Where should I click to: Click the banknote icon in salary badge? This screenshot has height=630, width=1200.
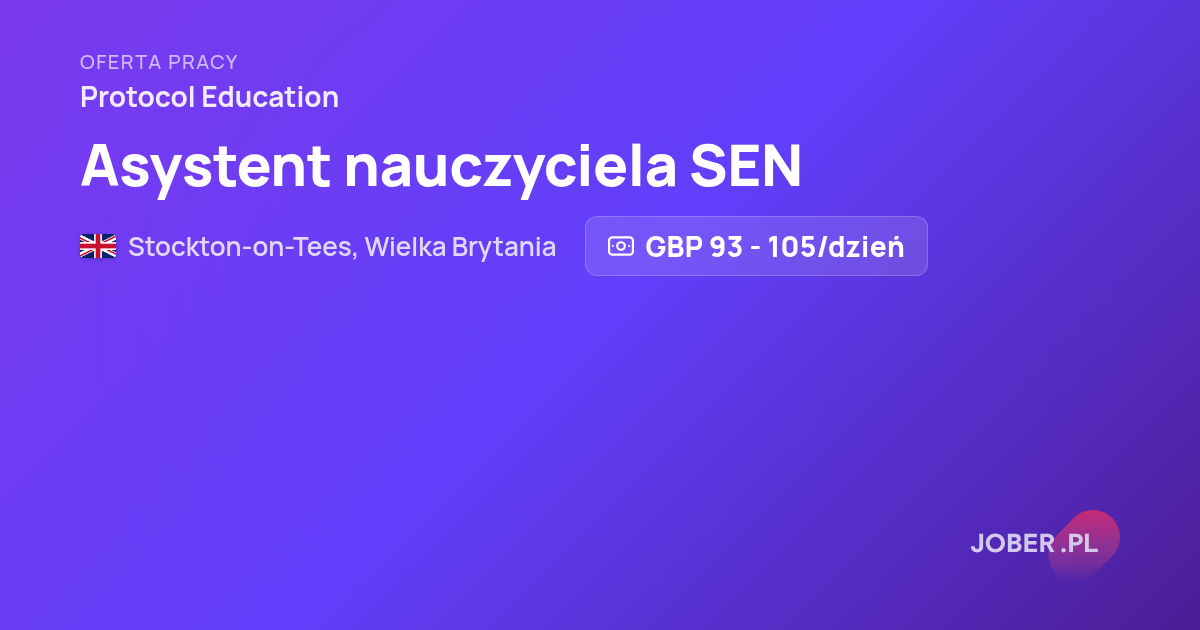[621, 246]
